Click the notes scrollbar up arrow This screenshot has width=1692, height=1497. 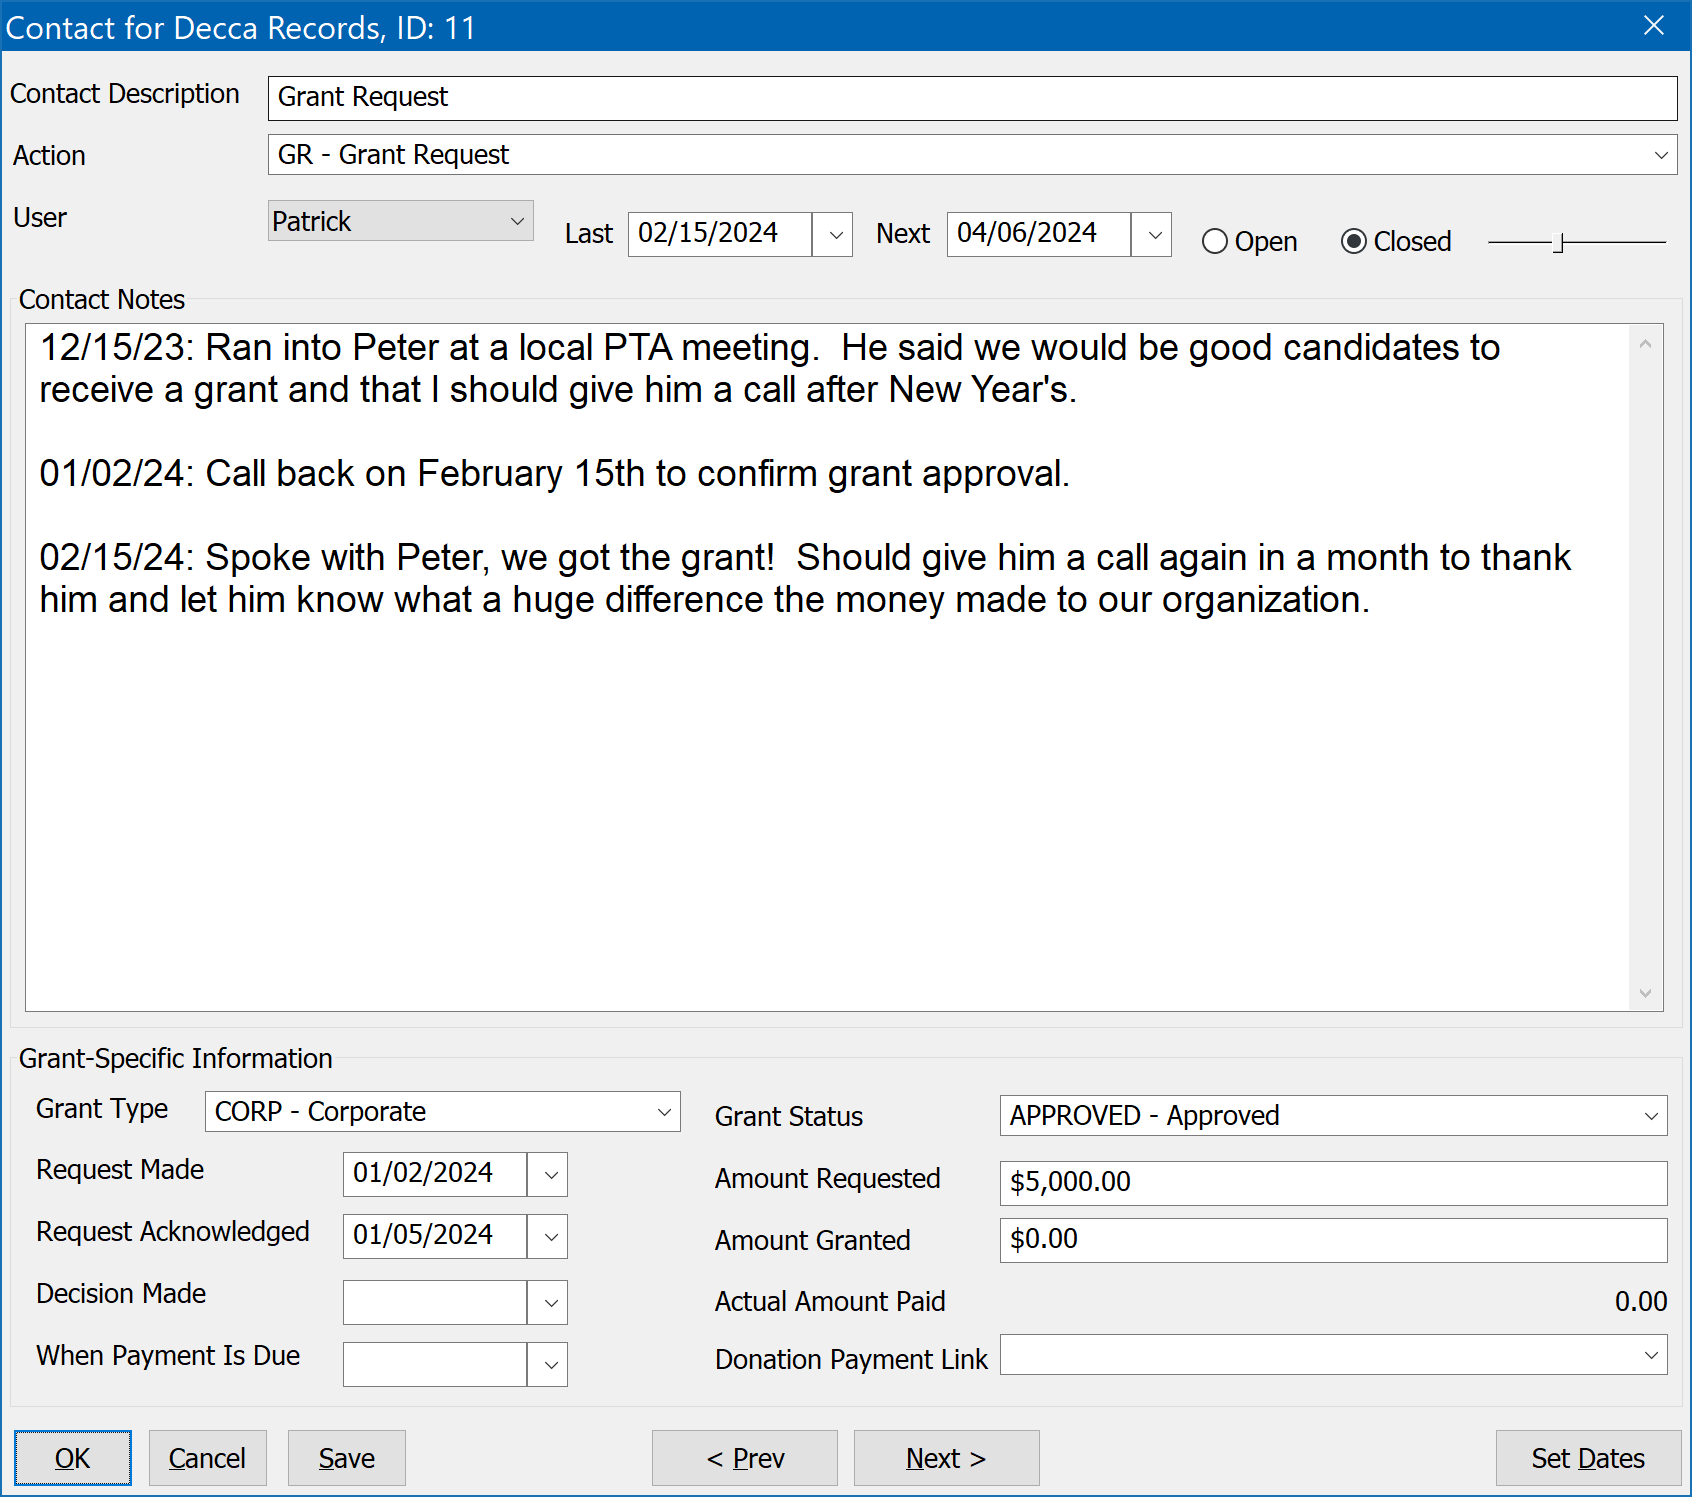1645,344
